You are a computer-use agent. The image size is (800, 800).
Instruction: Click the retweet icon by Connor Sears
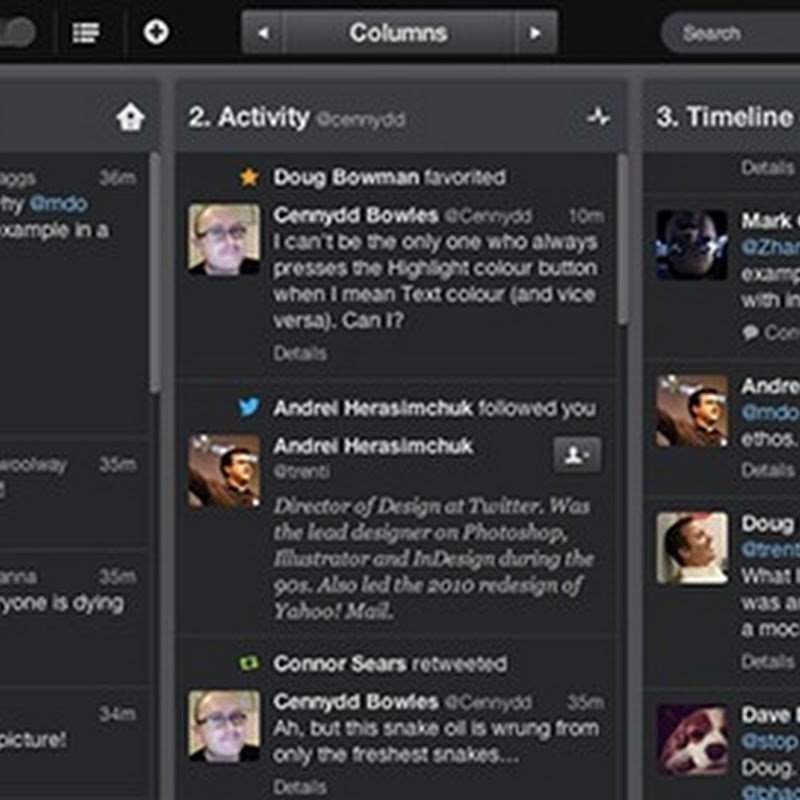[249, 663]
